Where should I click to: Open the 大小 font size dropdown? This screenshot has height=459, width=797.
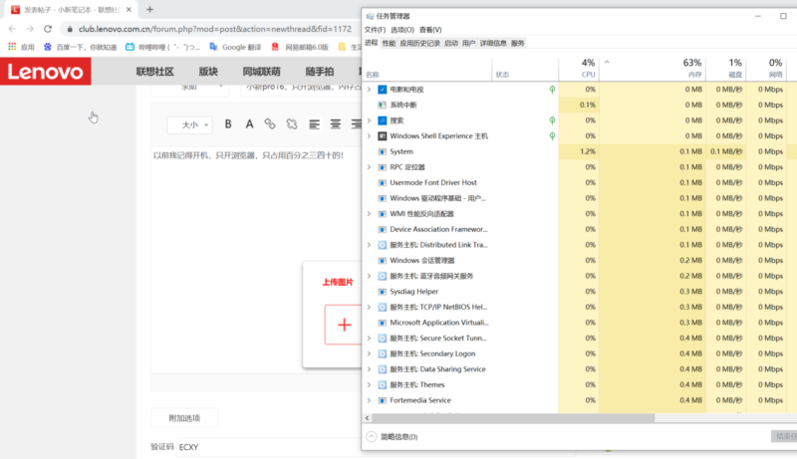[x=195, y=125]
